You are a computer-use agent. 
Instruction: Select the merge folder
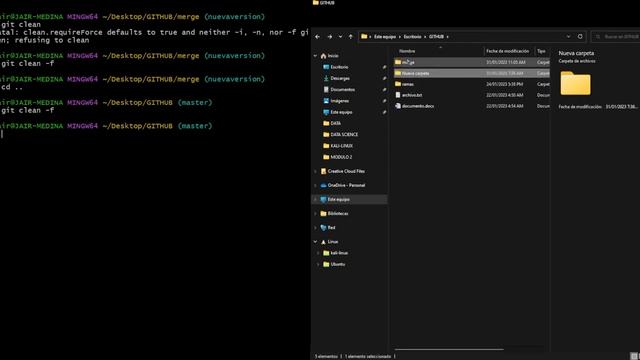471,62
